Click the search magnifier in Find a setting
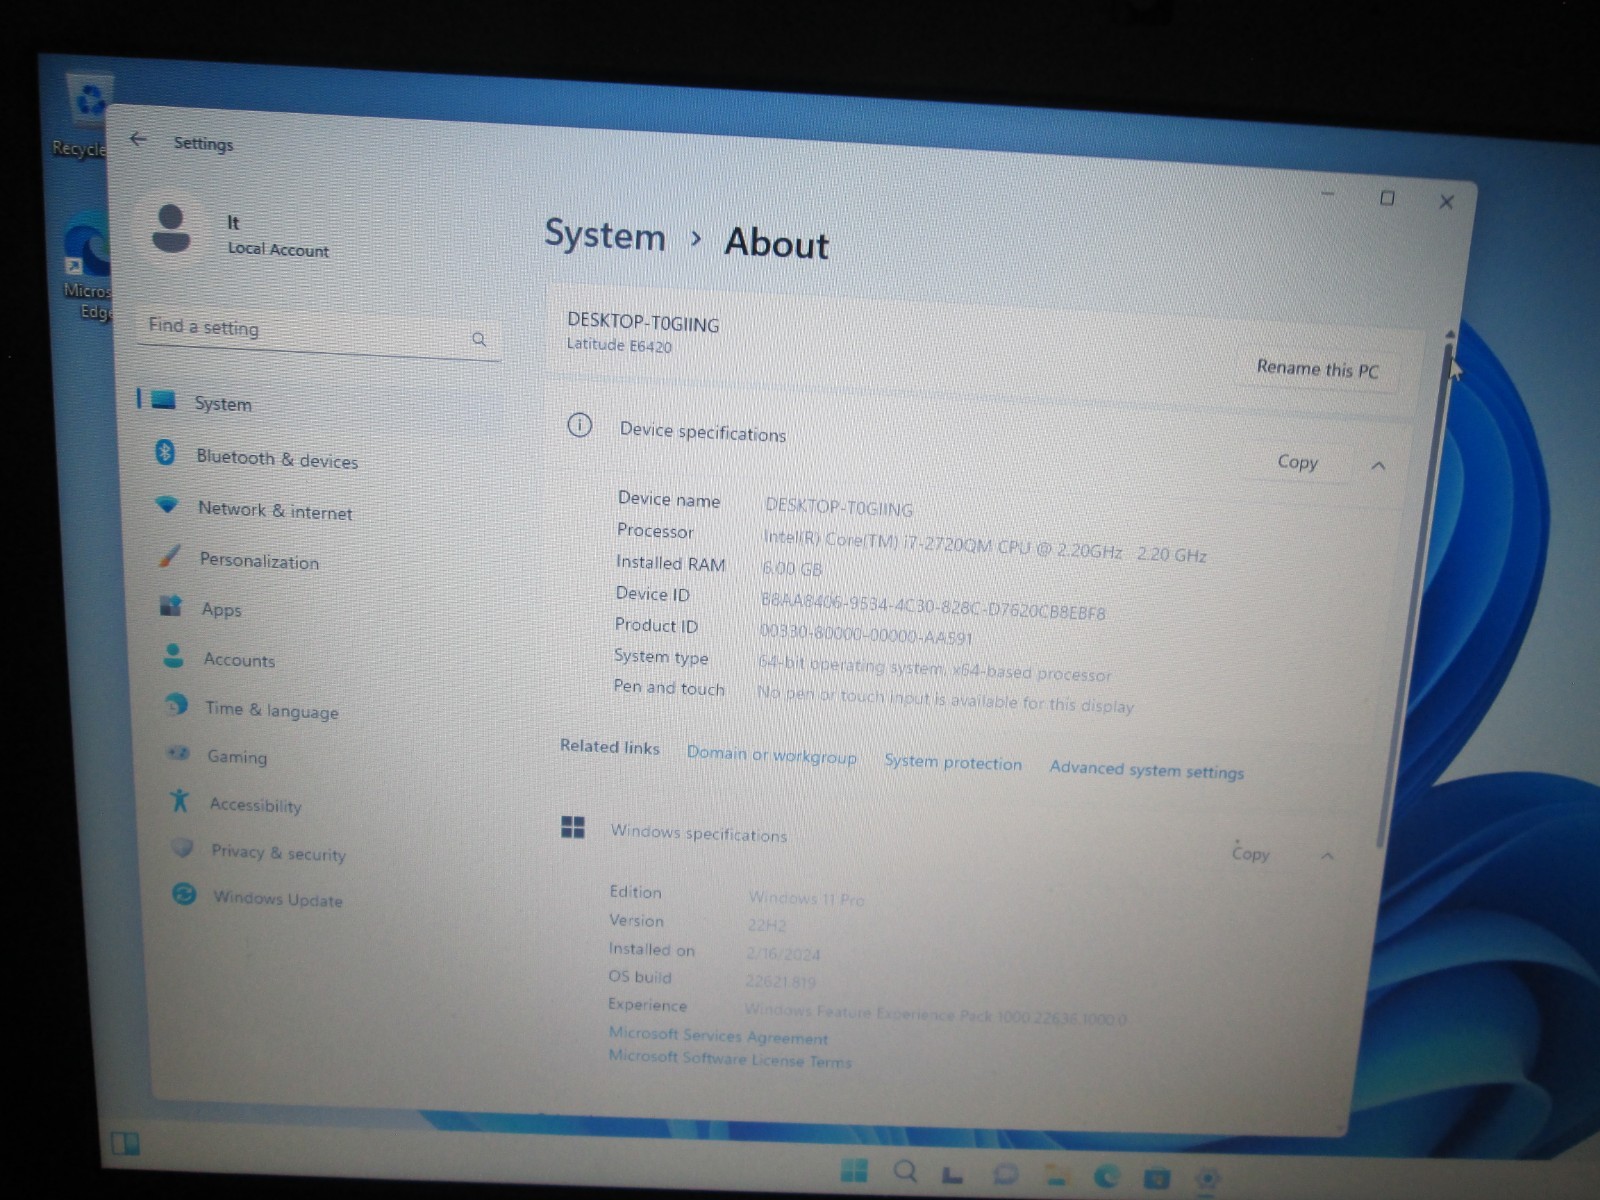The width and height of the screenshot is (1600, 1200). (479, 340)
